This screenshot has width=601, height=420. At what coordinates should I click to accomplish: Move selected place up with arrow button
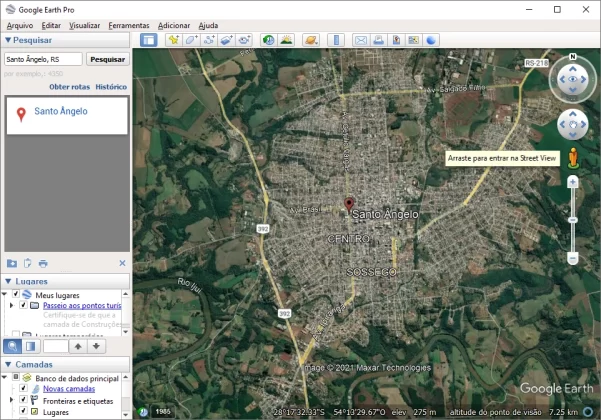tap(78, 346)
